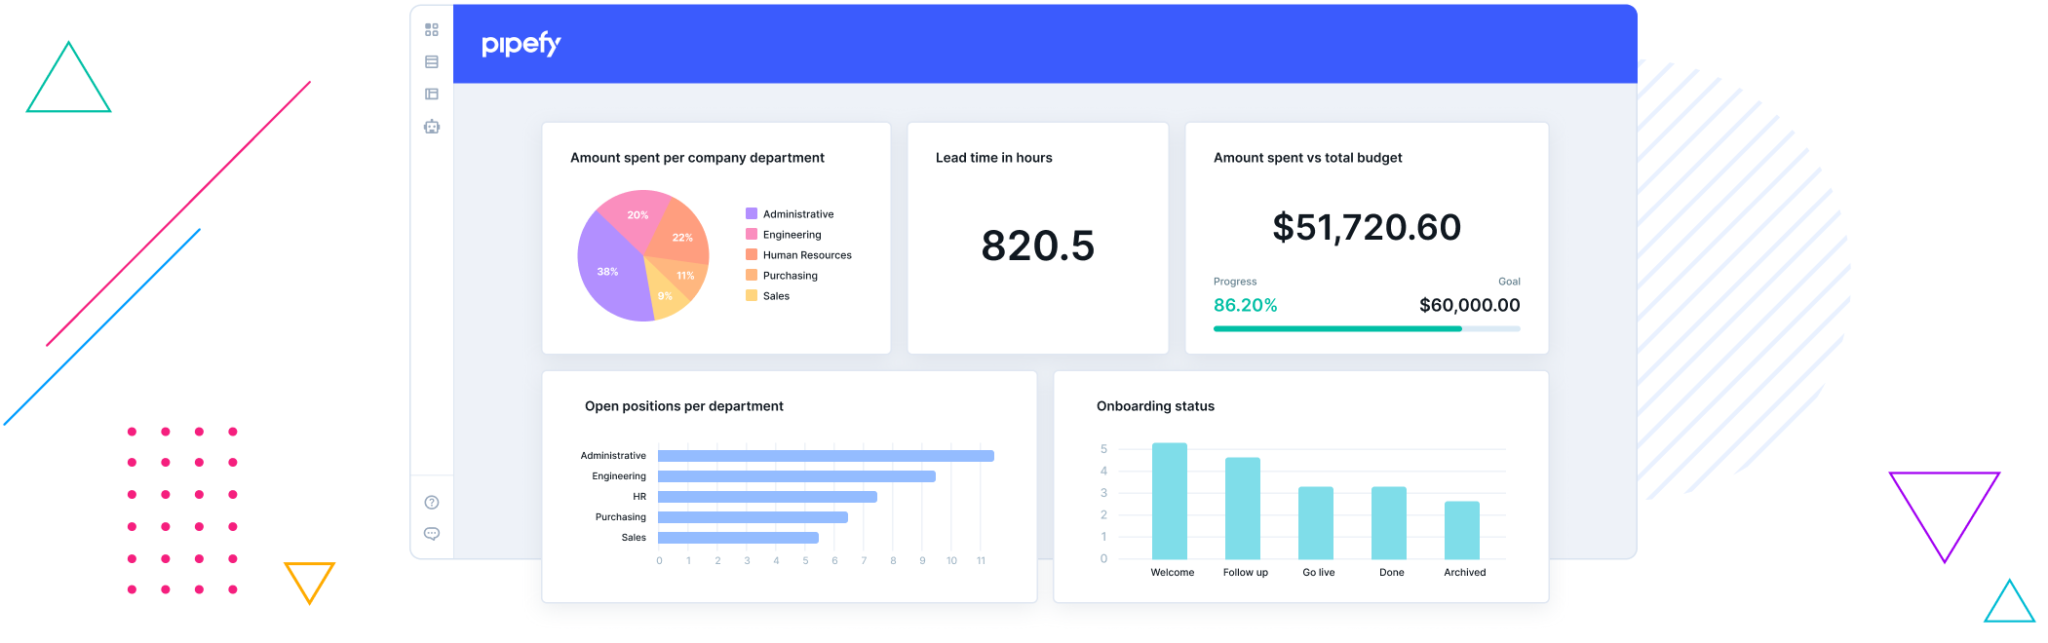The width and height of the screenshot is (2048, 643).
Task: Select the 38% purple pie slice
Action: click(610, 270)
